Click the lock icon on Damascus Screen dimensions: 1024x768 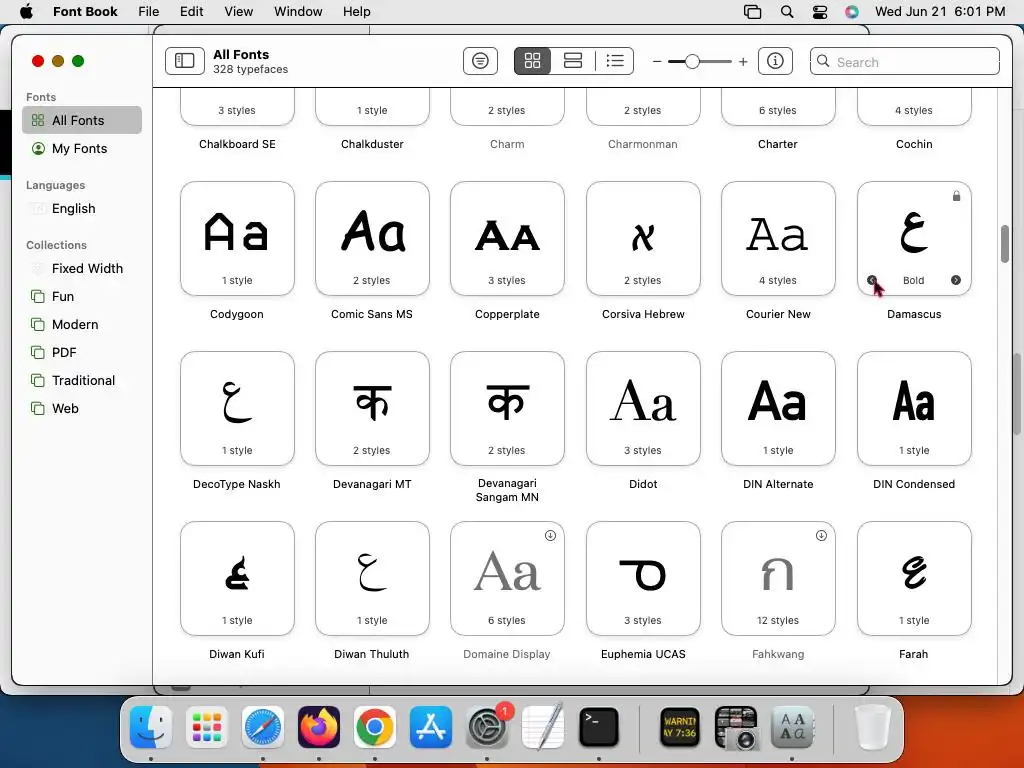tap(956, 196)
